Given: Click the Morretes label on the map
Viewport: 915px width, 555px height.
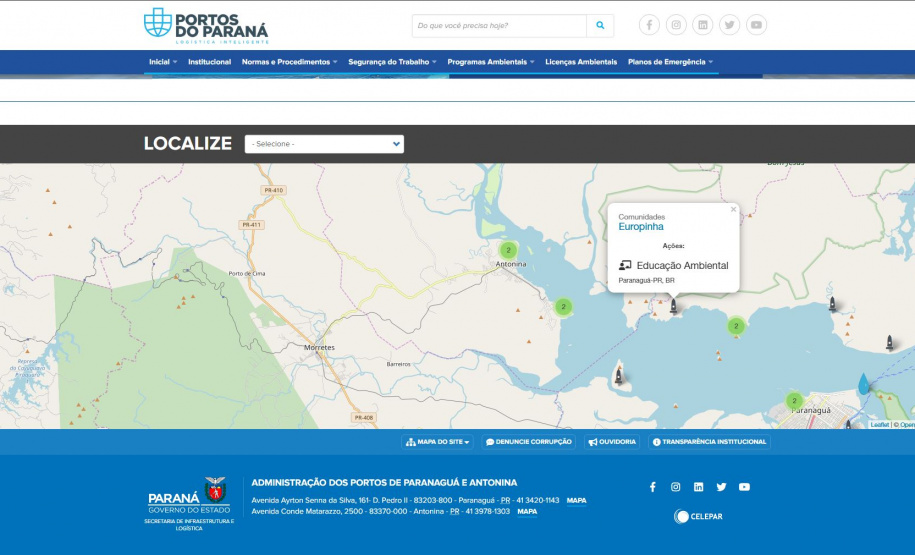Looking at the screenshot, I should click(319, 347).
